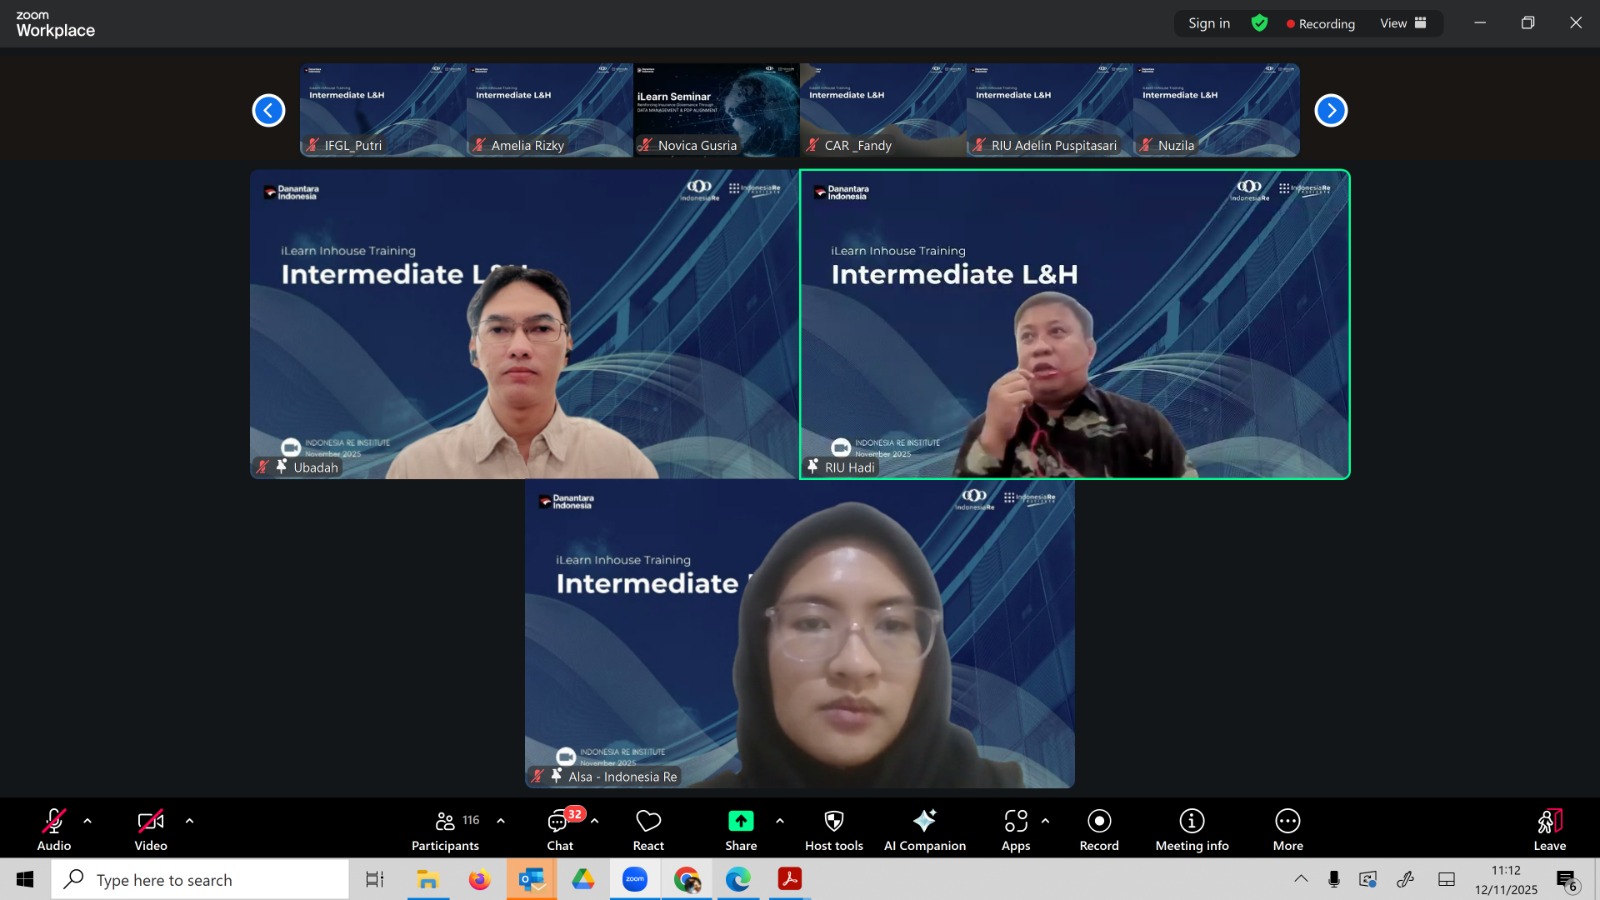The height and width of the screenshot is (900, 1600).
Task: Click the green Share screen icon
Action: point(740,821)
